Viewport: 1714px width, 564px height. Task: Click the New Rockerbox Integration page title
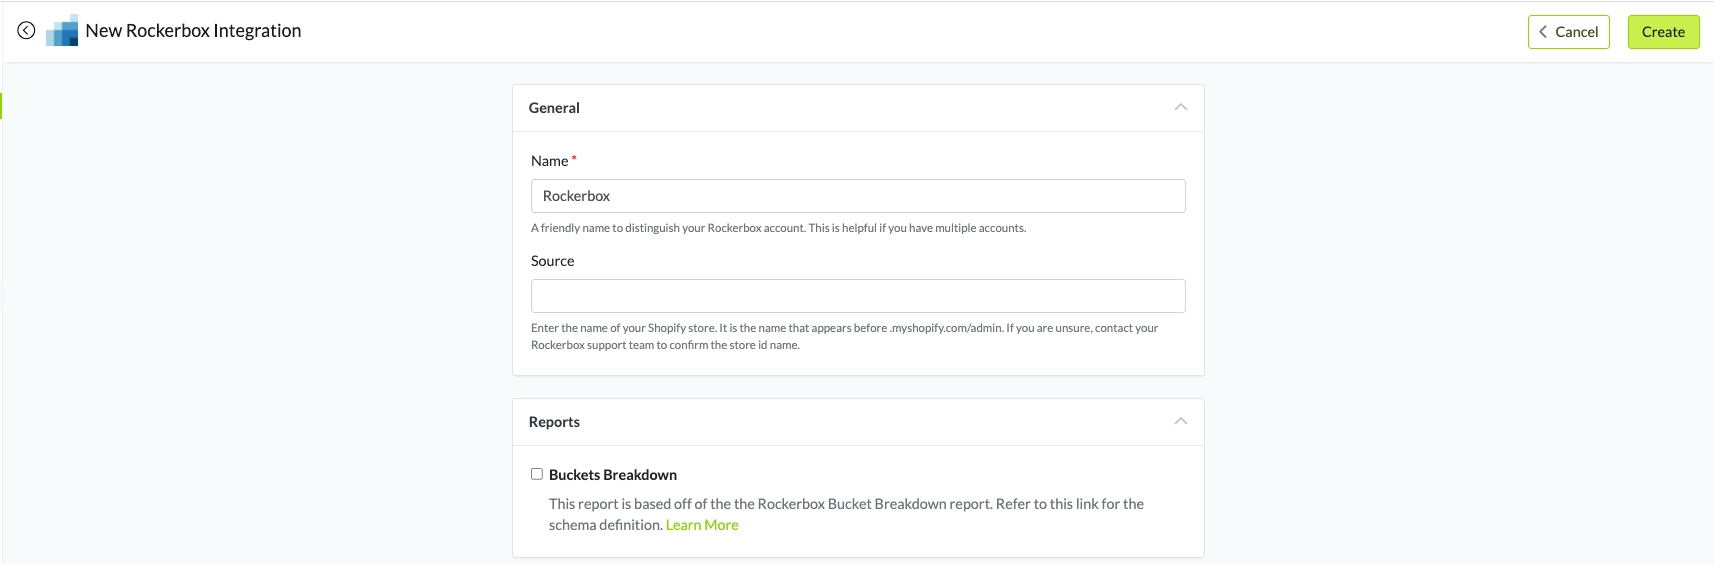coord(193,31)
